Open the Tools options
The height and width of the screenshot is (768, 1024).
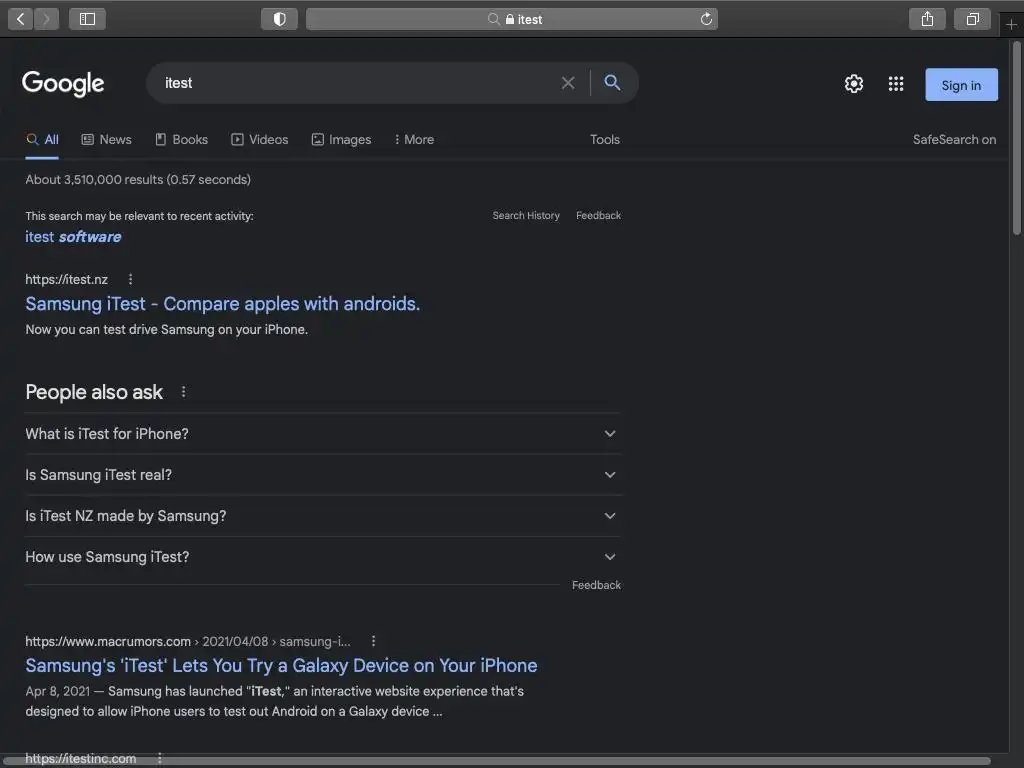(x=605, y=139)
